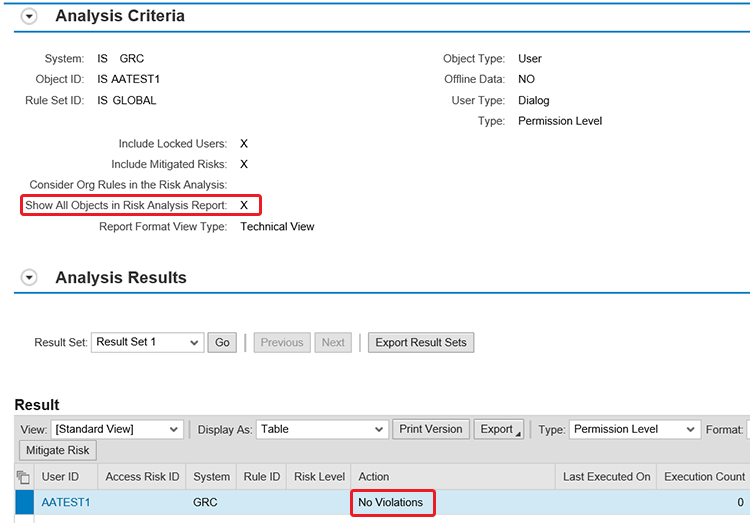
Task: Open the AATEST1 user link
Action: [66, 502]
